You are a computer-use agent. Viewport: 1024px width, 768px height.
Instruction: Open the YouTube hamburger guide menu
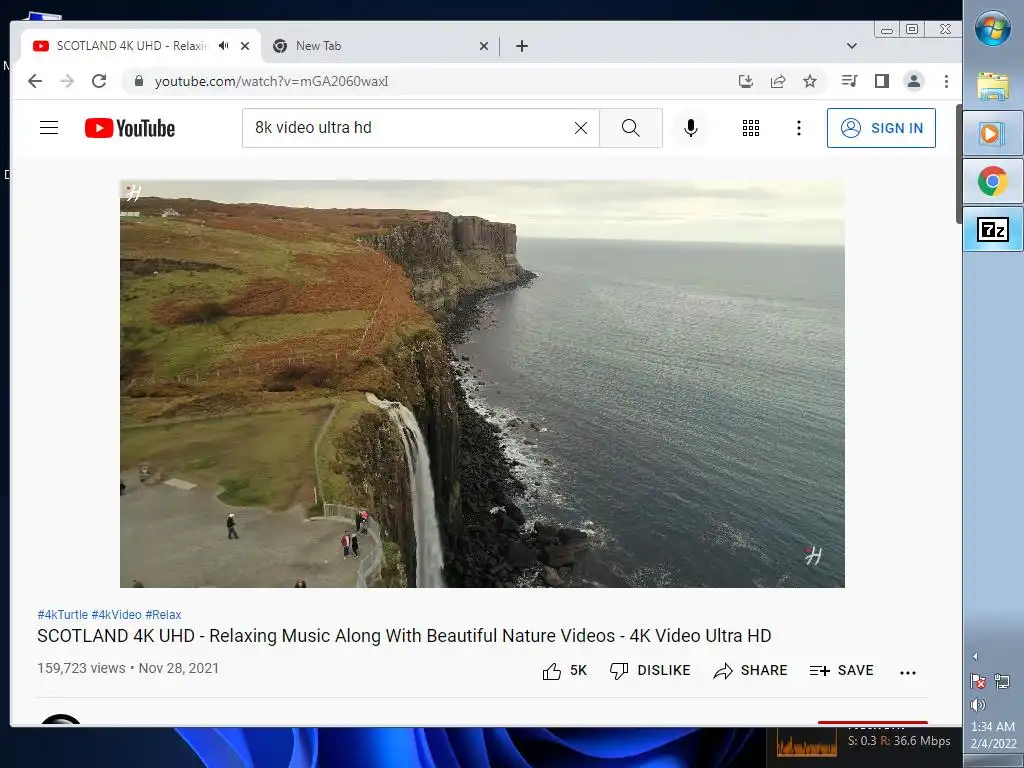pyautogui.click(x=49, y=127)
